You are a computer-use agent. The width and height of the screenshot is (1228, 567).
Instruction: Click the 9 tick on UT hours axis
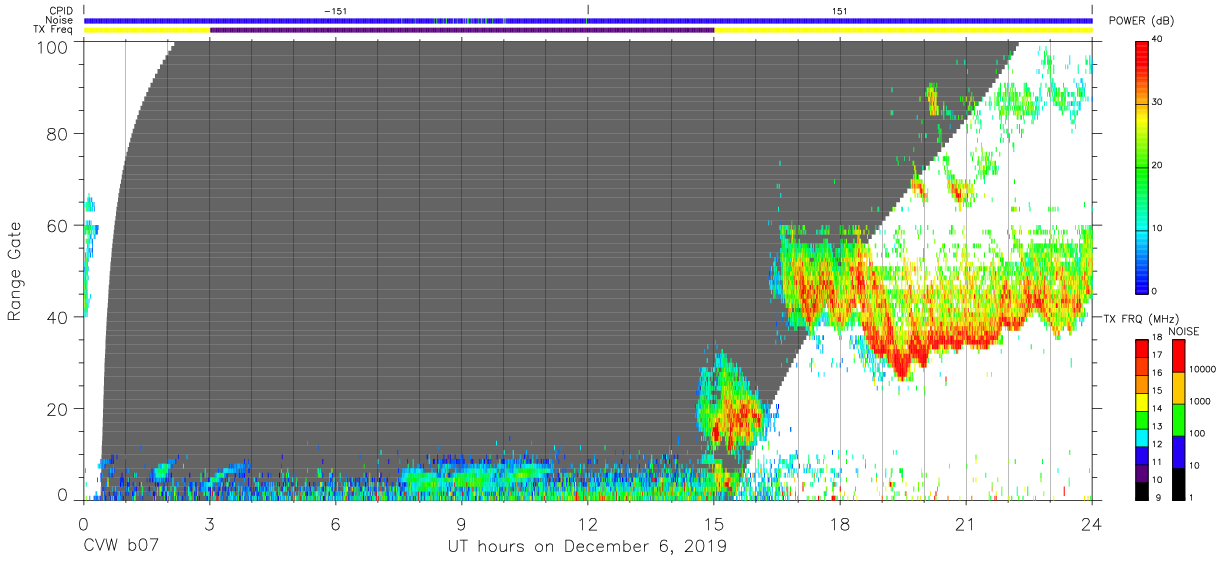(x=462, y=523)
